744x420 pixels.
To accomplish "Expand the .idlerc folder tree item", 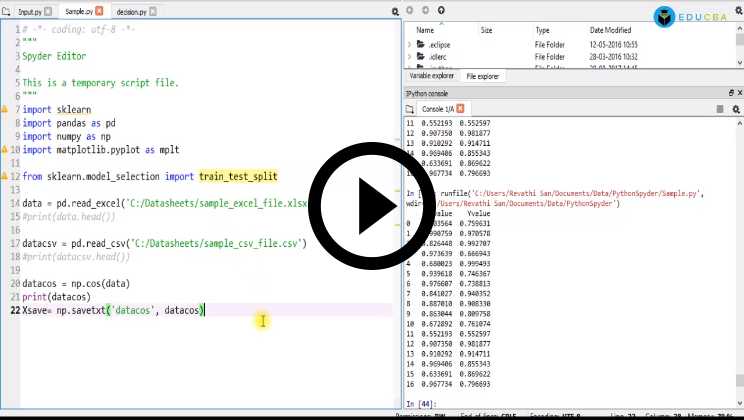I will coord(410,58).
